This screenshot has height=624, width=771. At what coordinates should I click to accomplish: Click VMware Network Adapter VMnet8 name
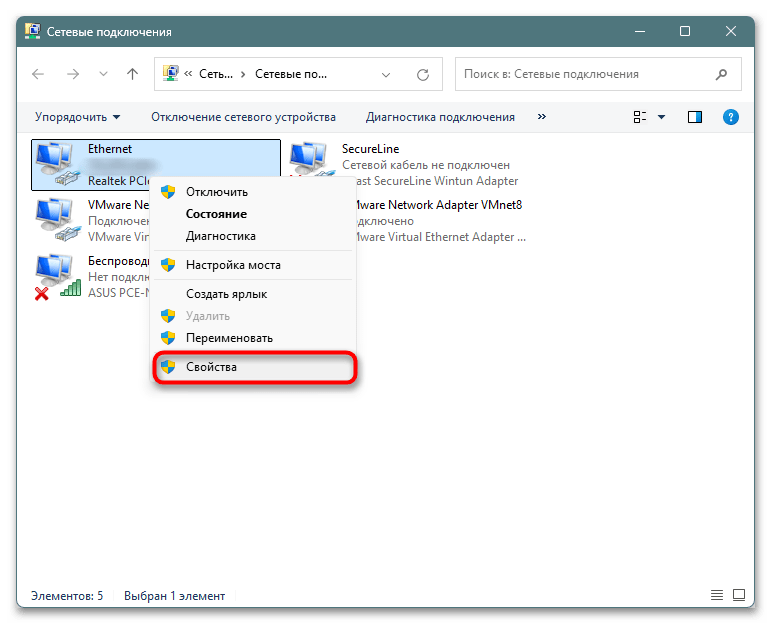tap(439, 205)
